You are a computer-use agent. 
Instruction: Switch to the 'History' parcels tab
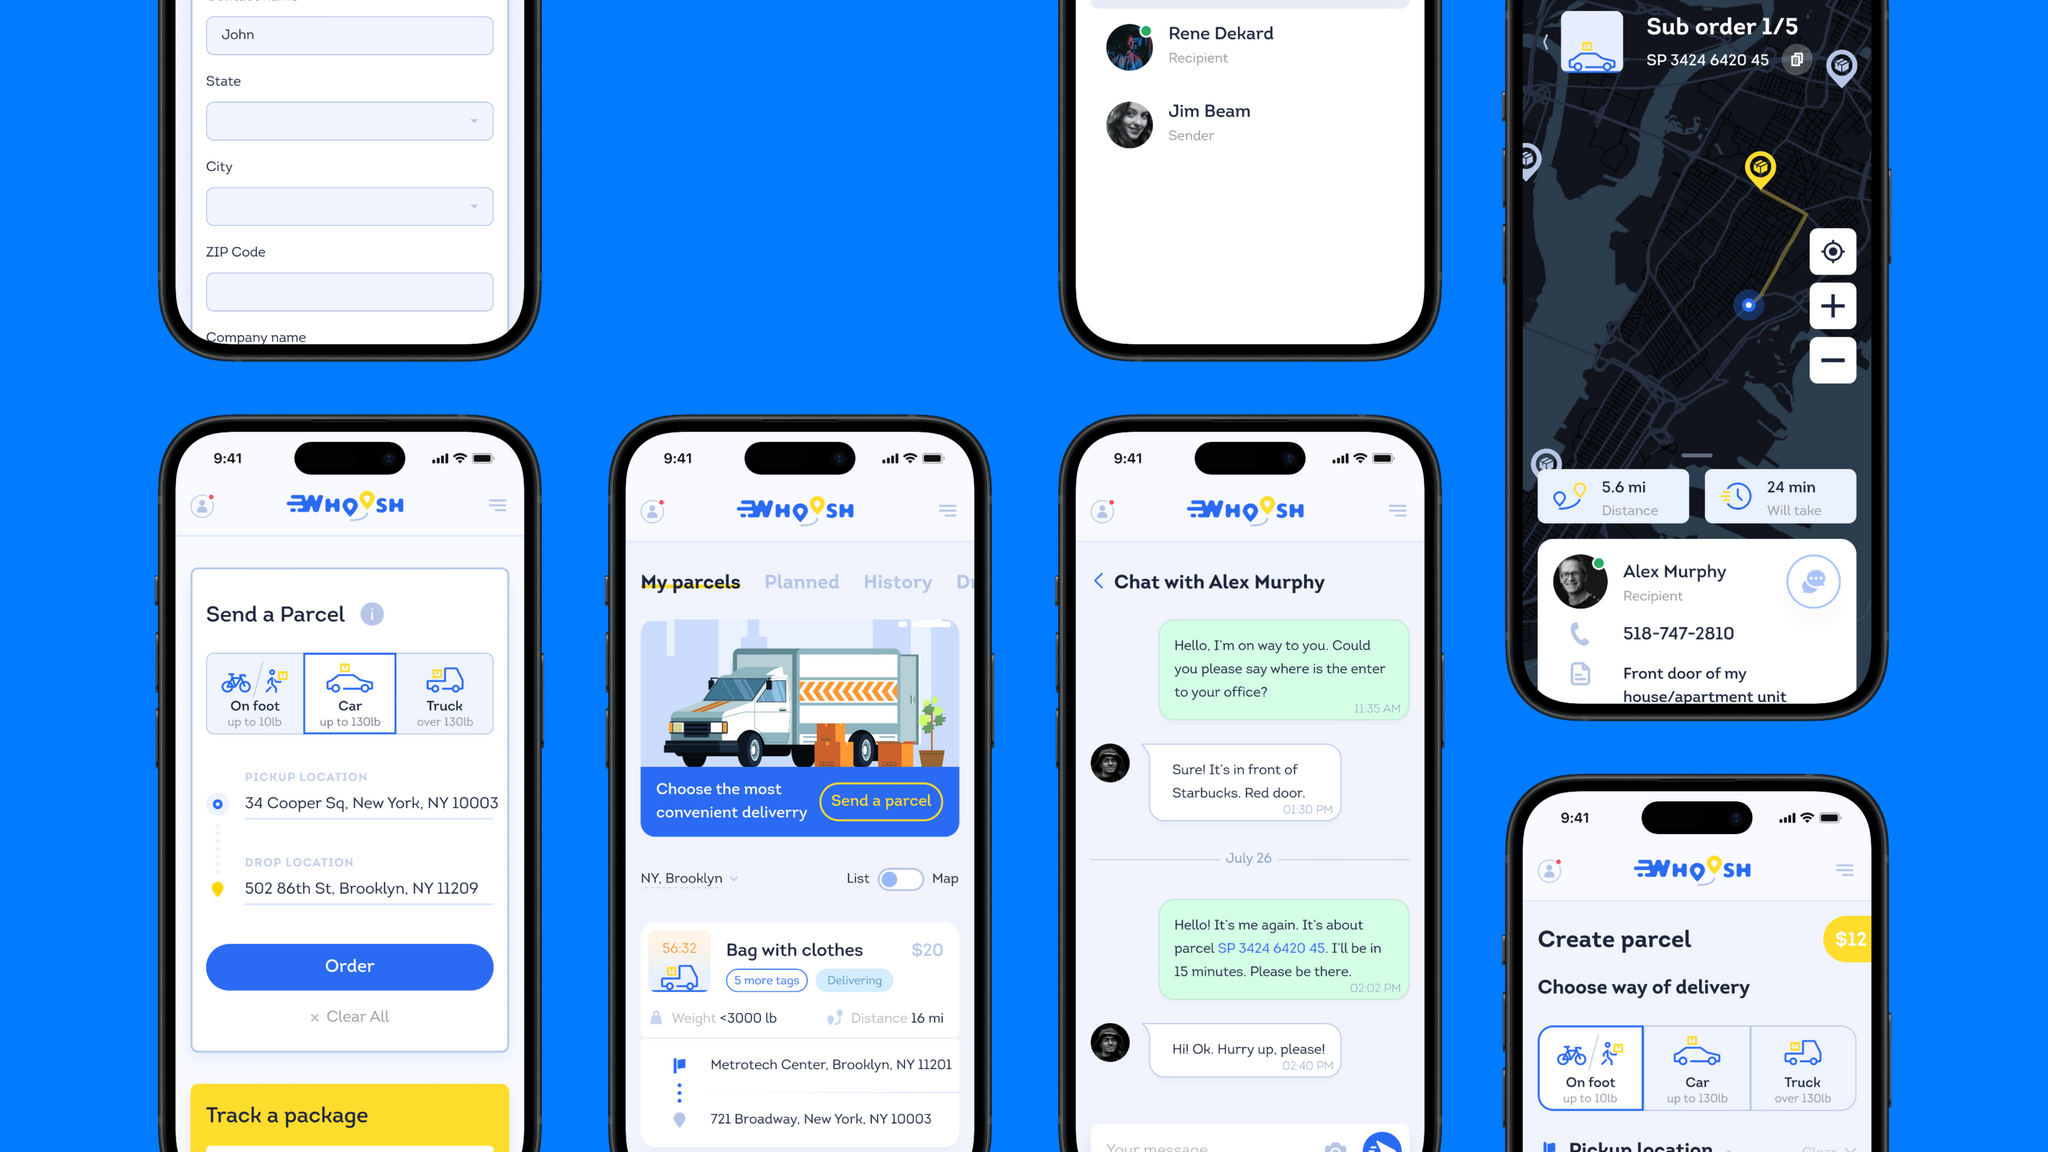pos(896,581)
